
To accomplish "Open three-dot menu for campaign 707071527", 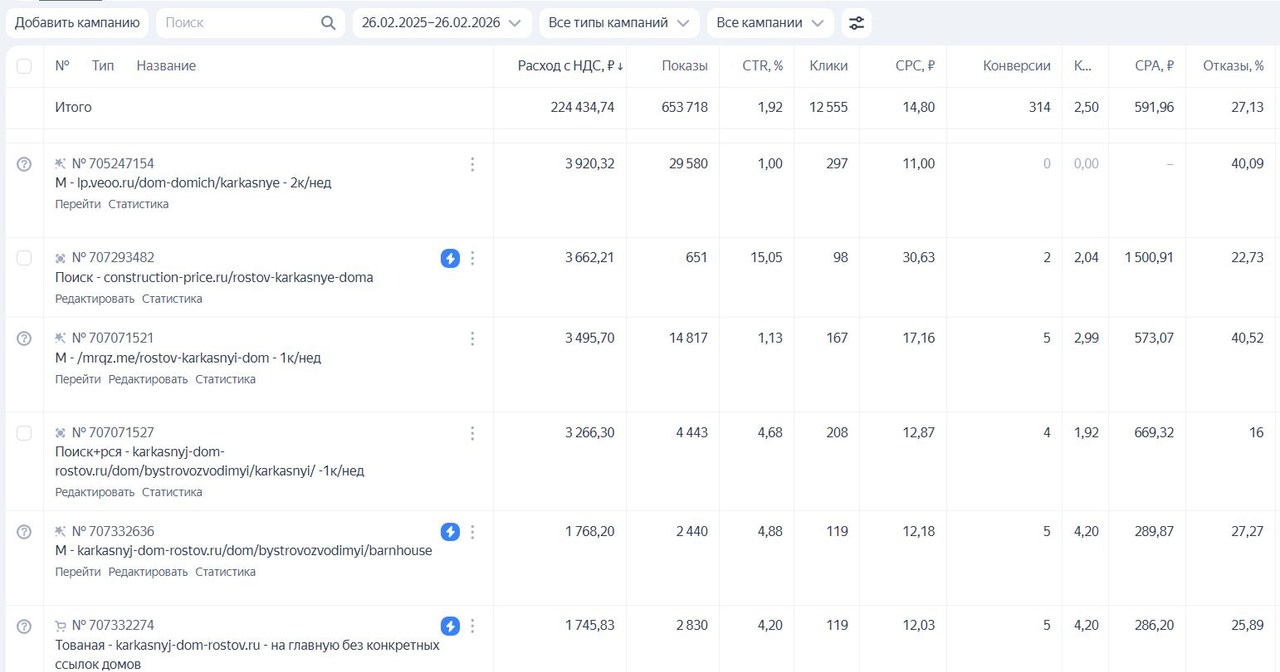I will click(473, 433).
